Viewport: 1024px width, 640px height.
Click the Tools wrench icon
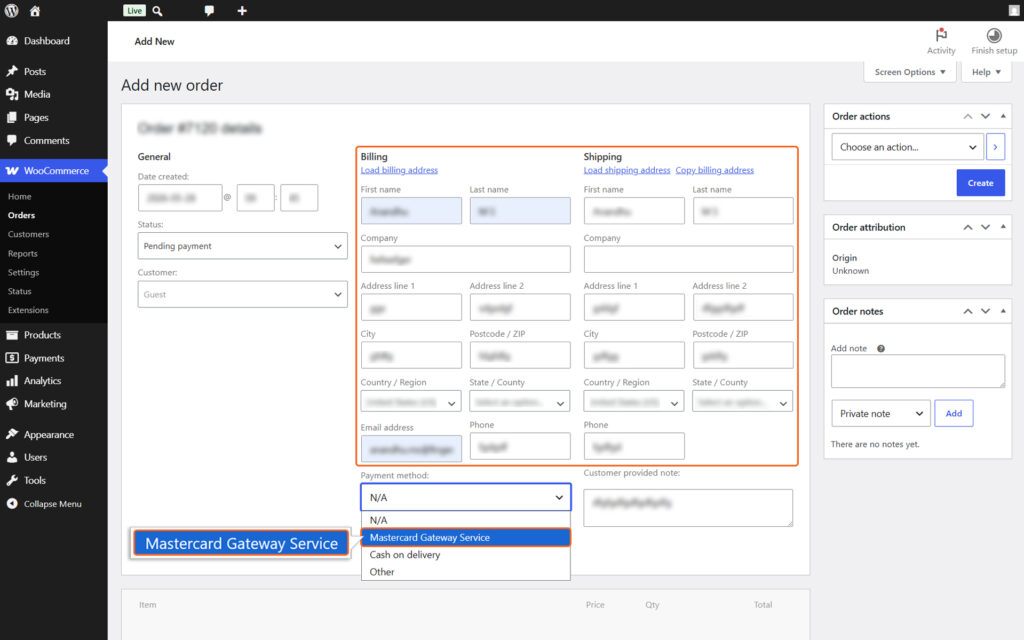[x=12, y=480]
